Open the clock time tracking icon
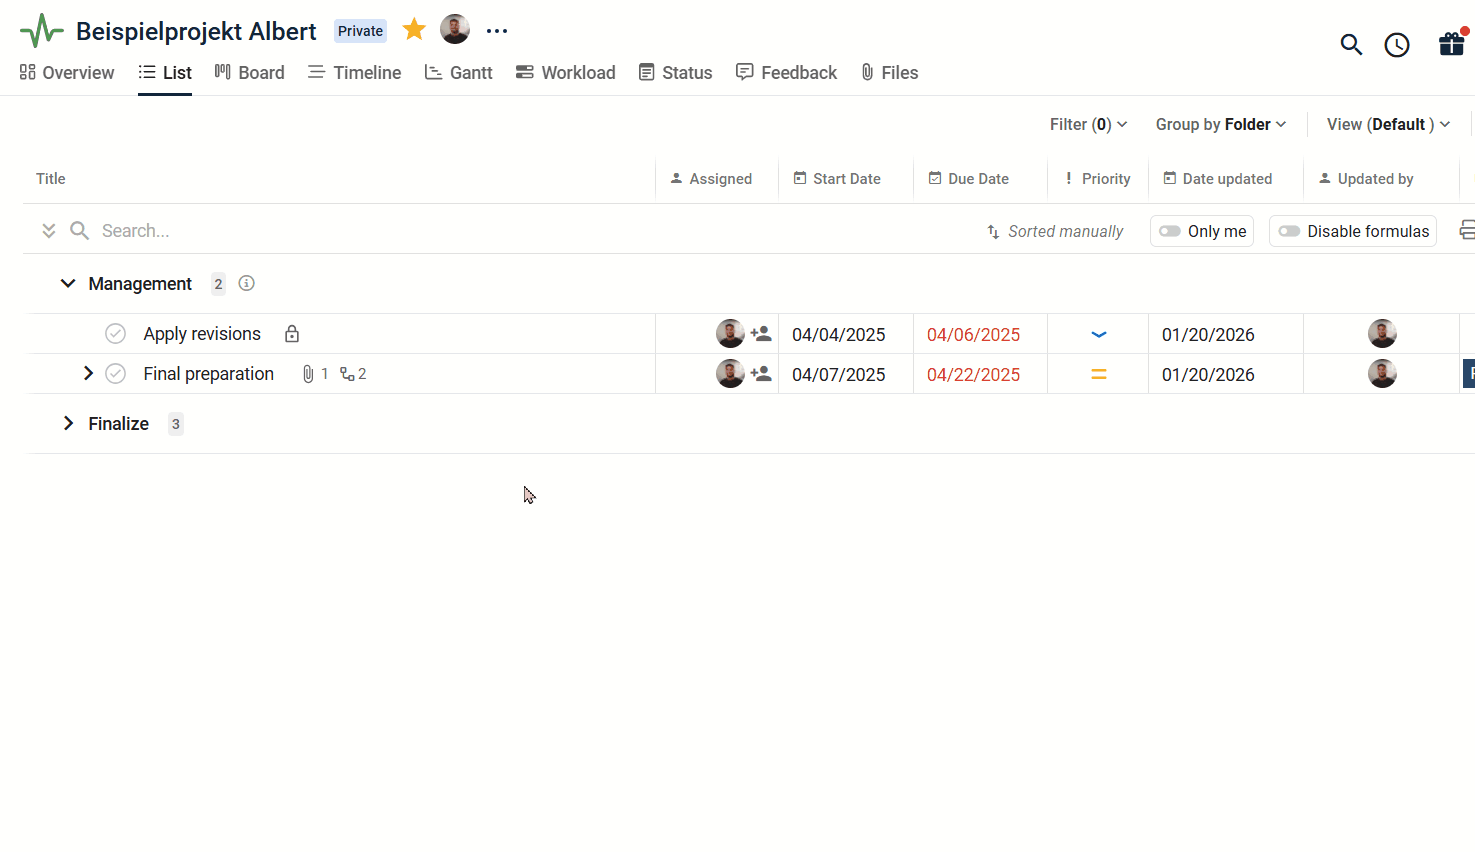Viewport: 1475px width, 852px height. click(x=1397, y=45)
